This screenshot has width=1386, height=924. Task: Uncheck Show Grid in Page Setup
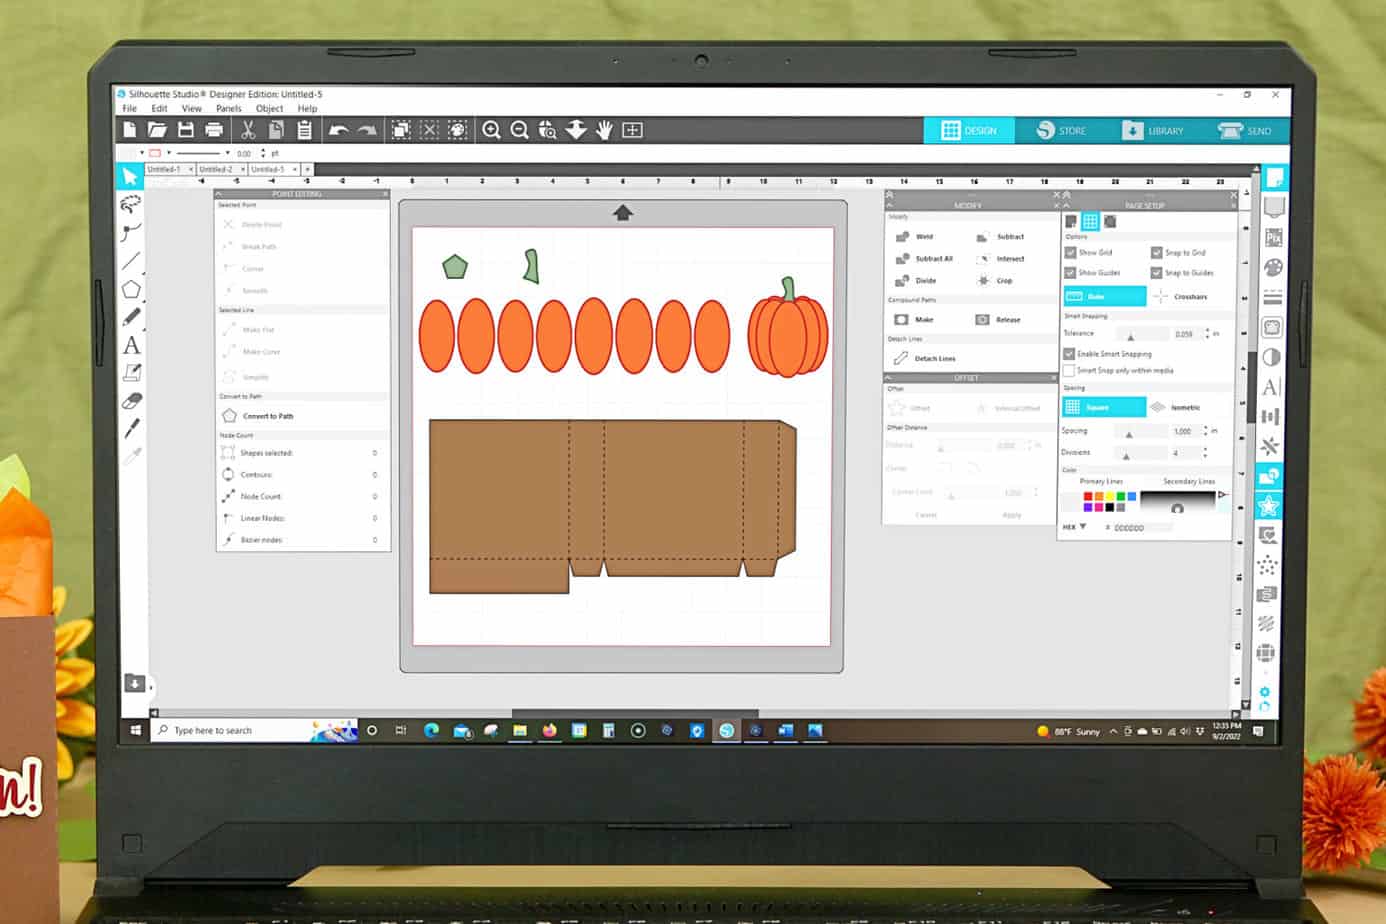(1068, 253)
